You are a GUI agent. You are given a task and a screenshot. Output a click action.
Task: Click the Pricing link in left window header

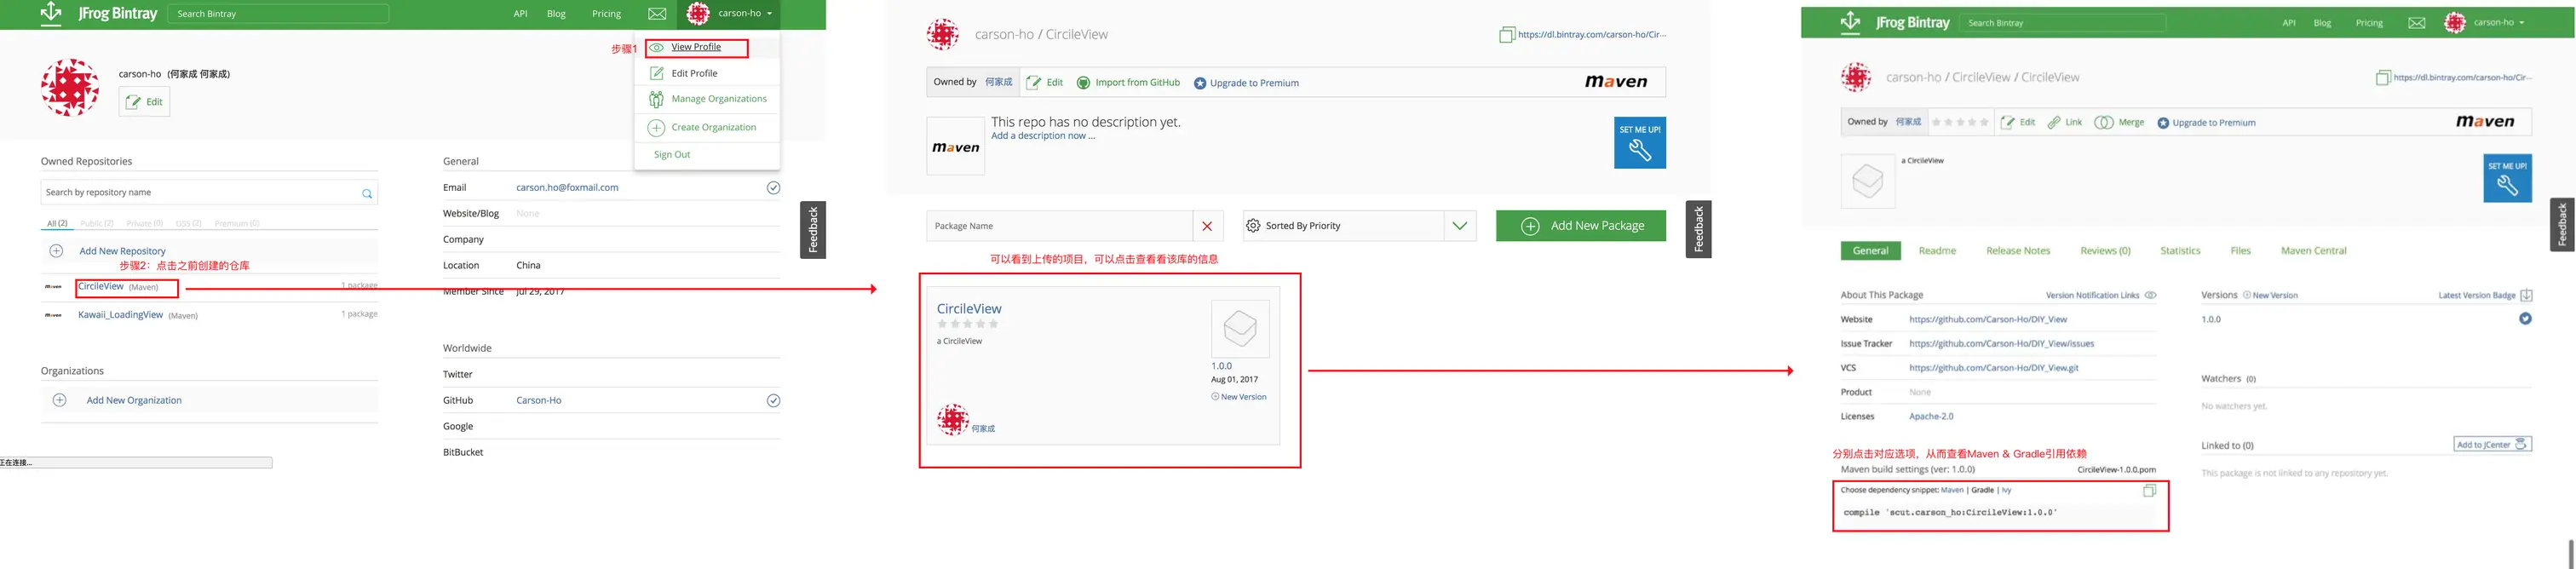click(606, 14)
